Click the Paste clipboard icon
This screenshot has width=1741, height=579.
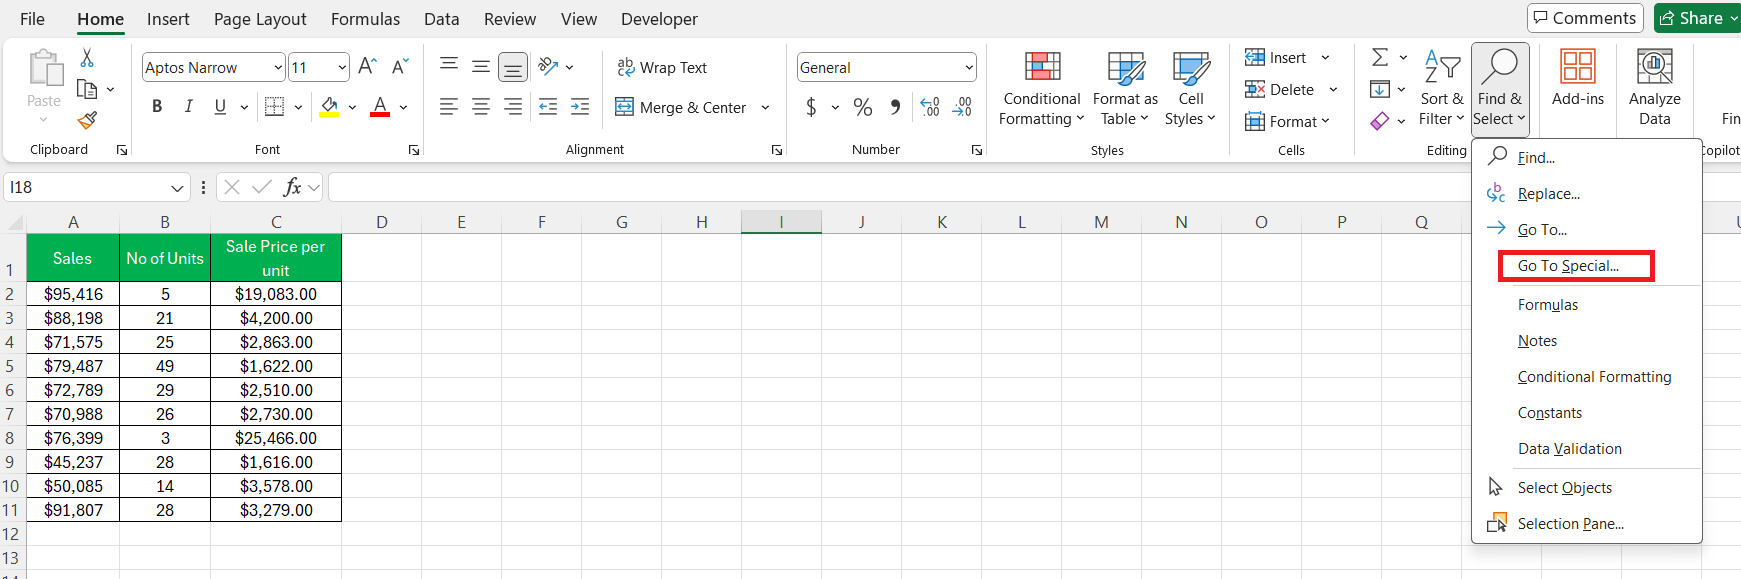[44, 70]
